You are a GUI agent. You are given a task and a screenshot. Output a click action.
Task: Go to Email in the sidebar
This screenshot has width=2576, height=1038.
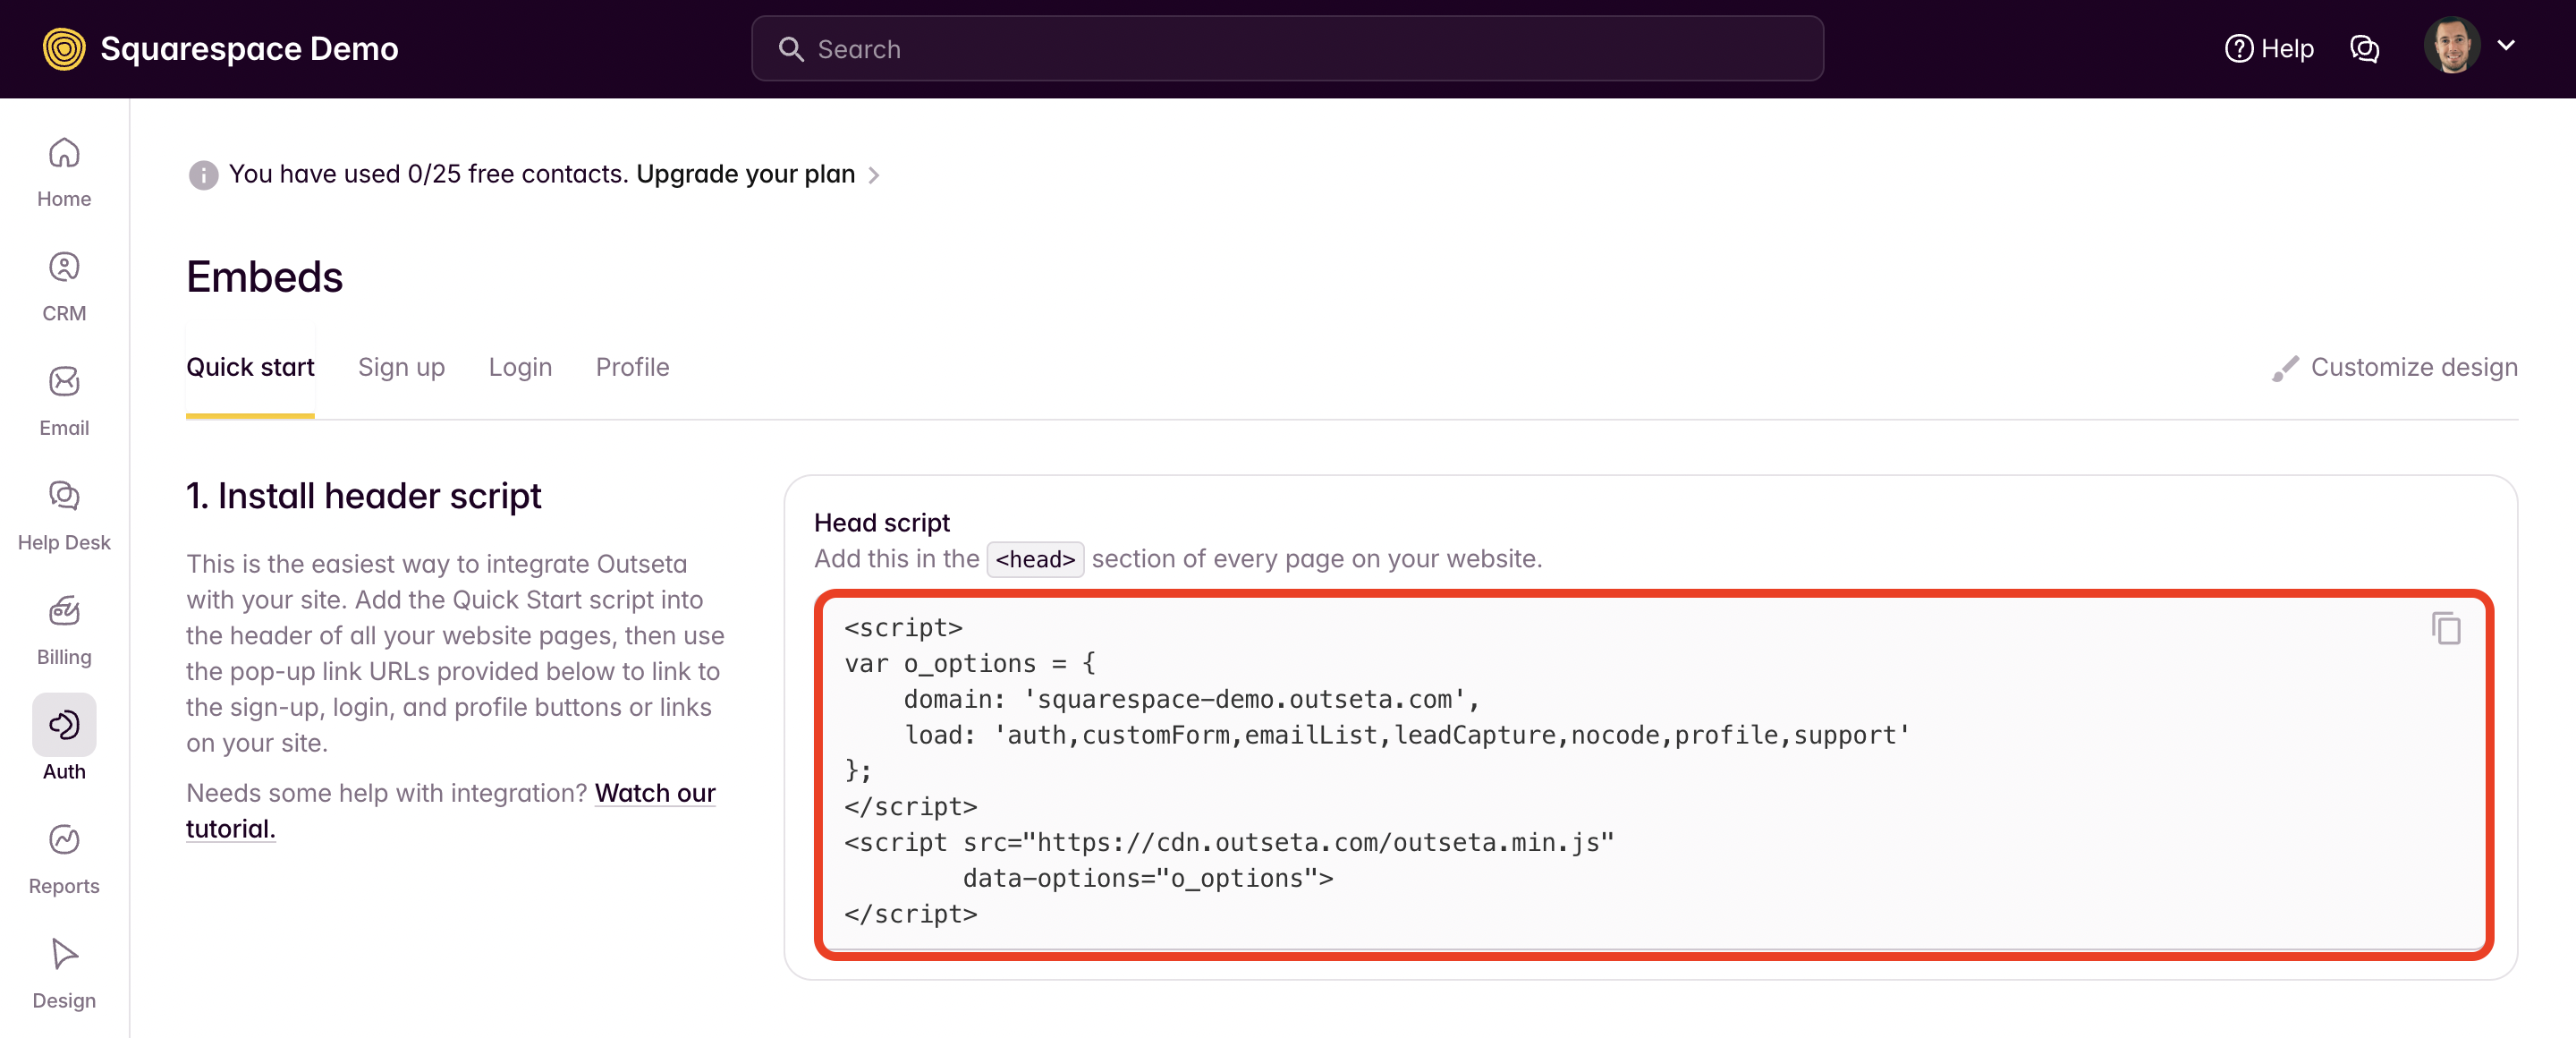coord(64,400)
